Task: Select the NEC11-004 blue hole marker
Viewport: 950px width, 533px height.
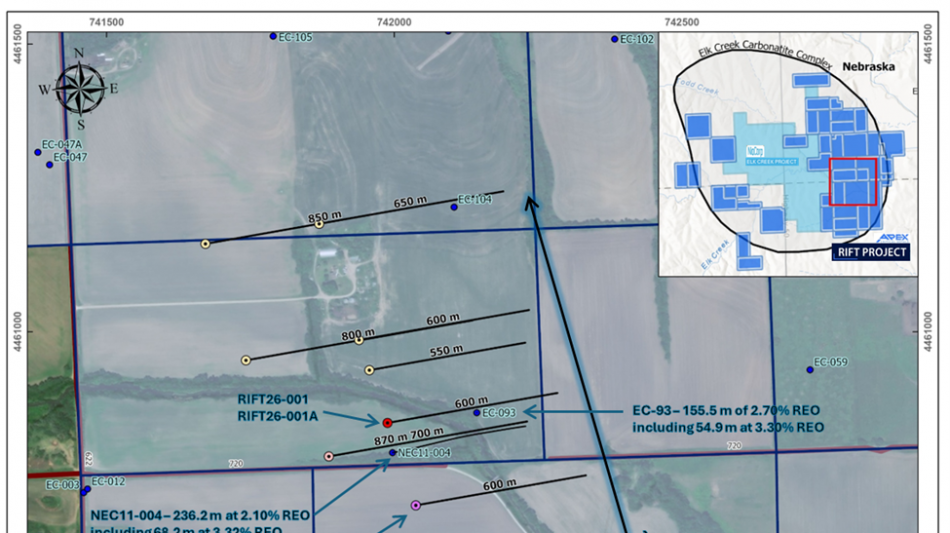Action: (392, 453)
